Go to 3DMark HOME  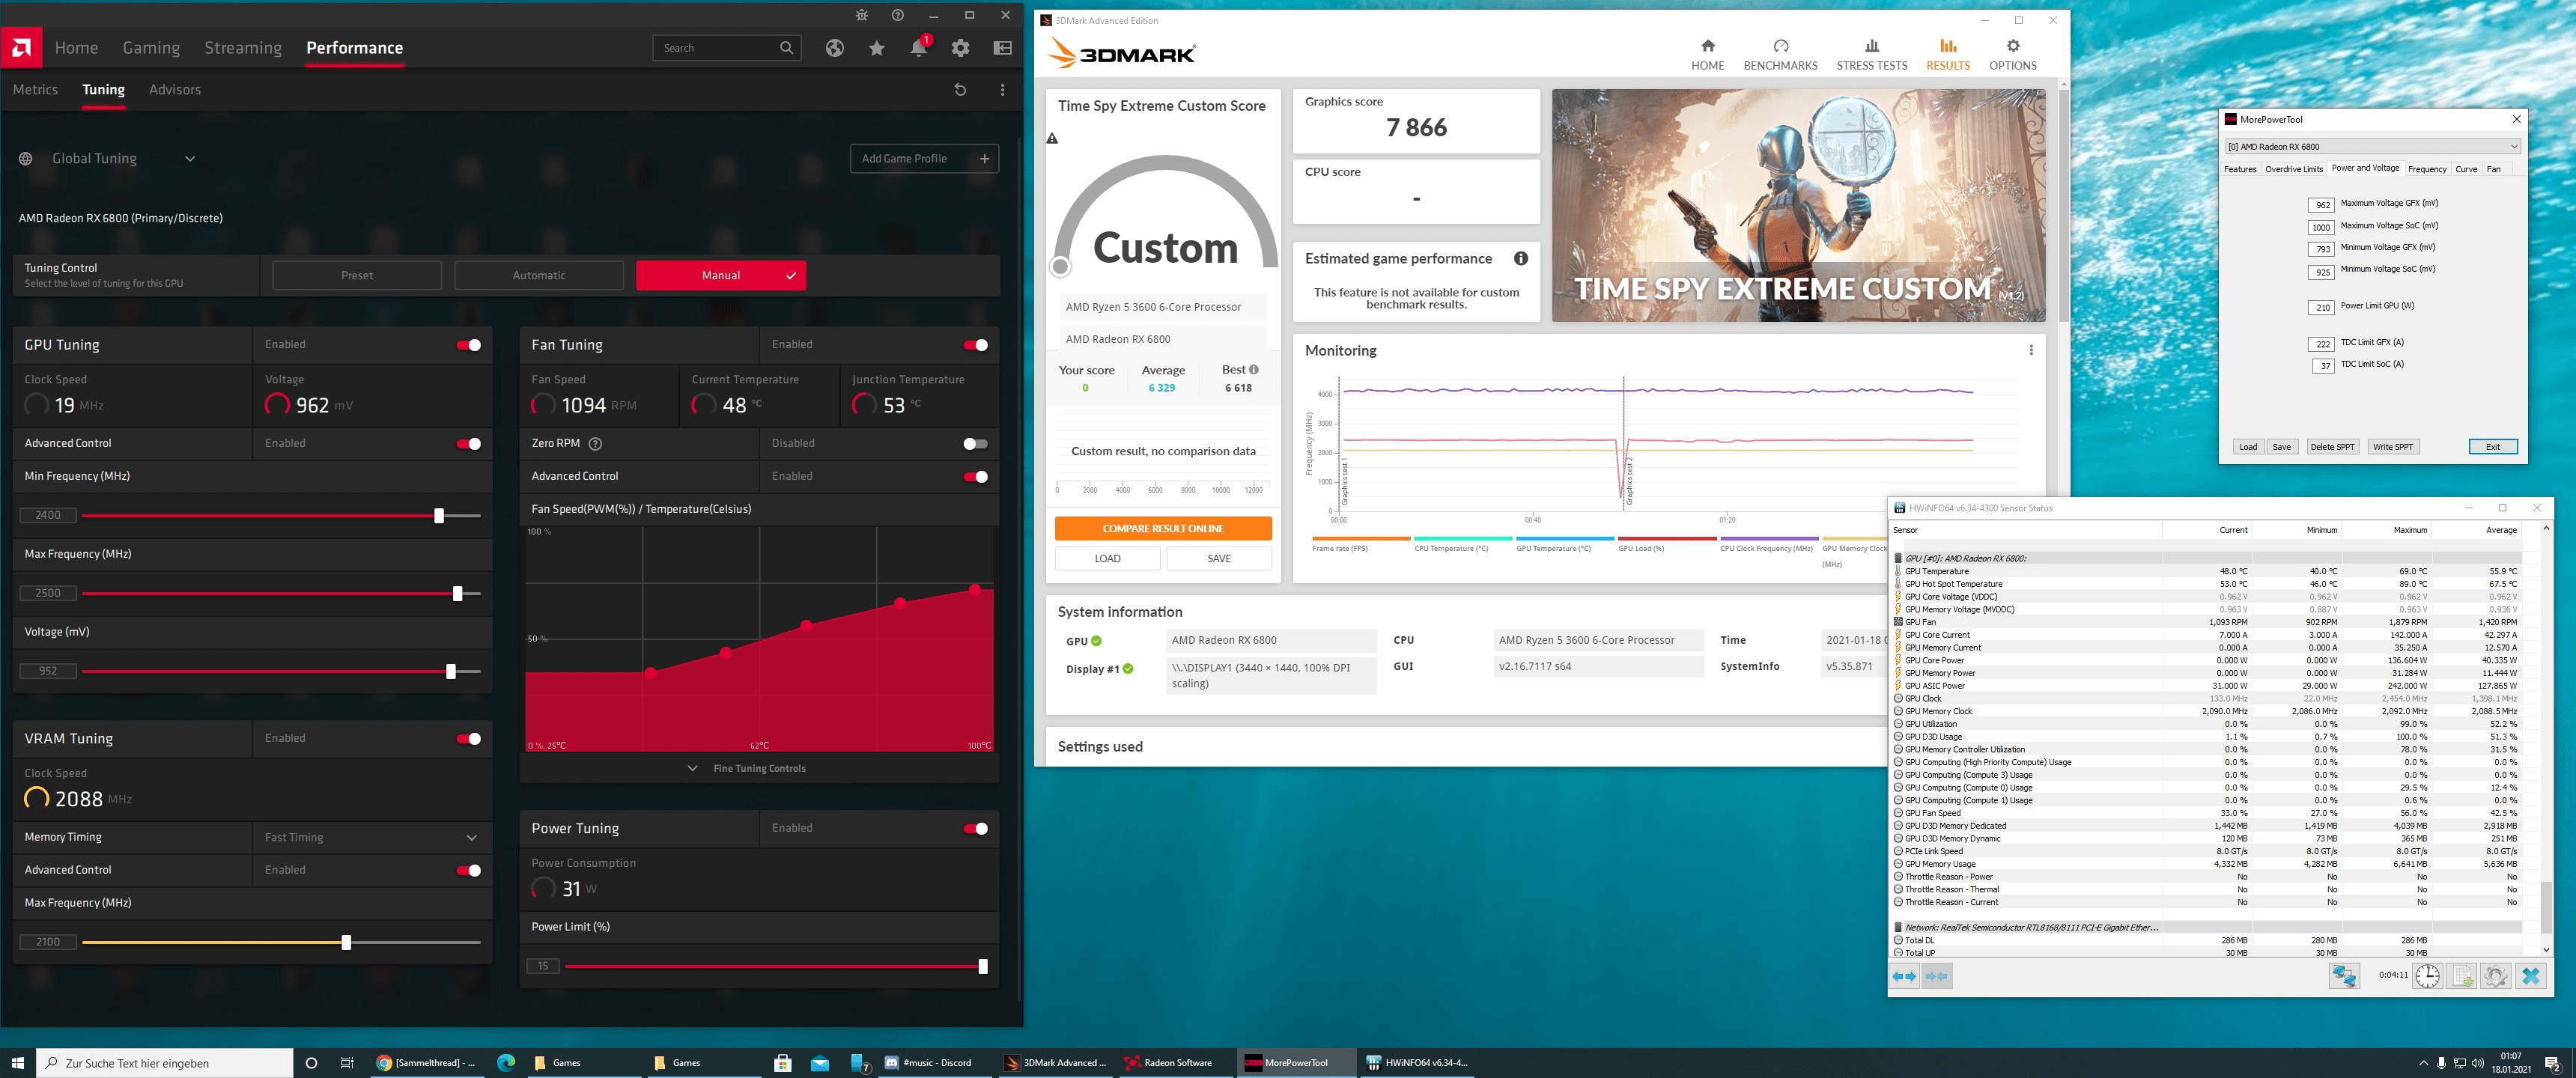click(1707, 55)
